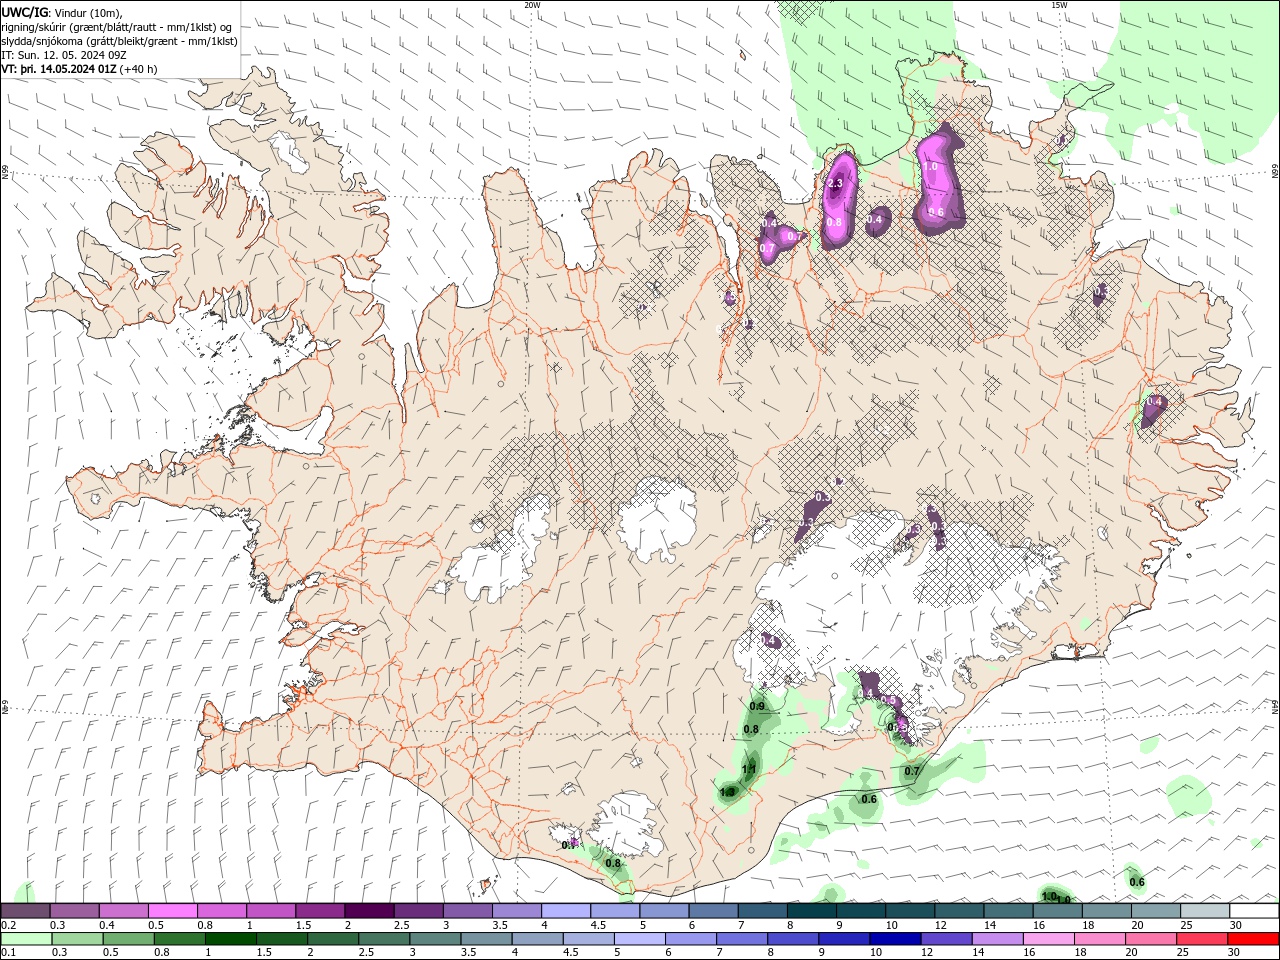
Task: Click the pale gray swatch labelled 25 in upper legend
Action: pos(1205,911)
